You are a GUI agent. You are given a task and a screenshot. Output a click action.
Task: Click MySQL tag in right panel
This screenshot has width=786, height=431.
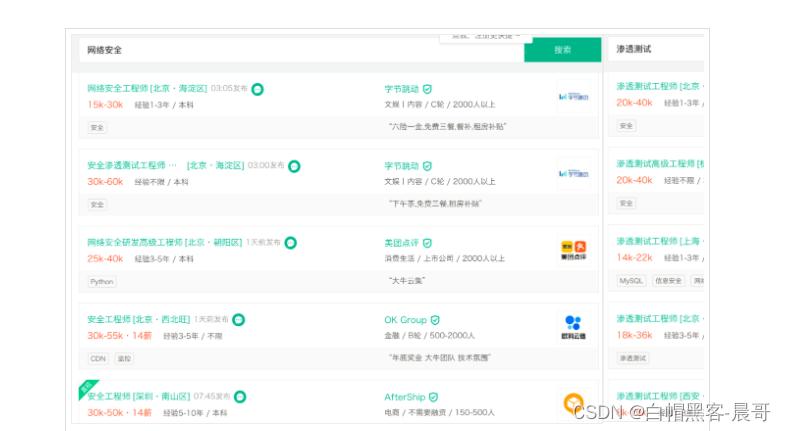pyautogui.click(x=631, y=281)
